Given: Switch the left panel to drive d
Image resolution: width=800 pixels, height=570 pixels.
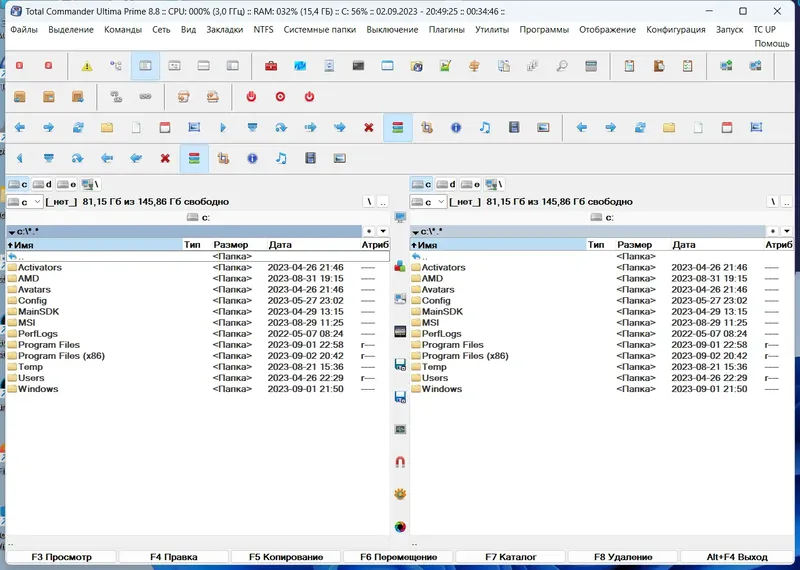Looking at the screenshot, I should (42, 184).
